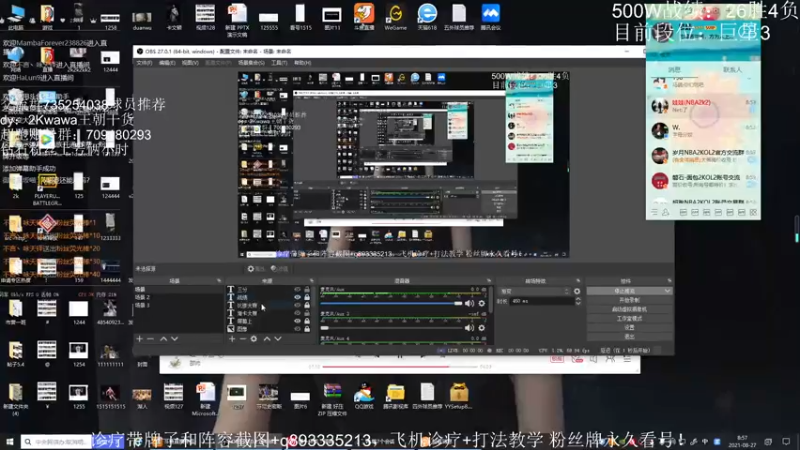The image size is (800, 450).
Task: Adjust the transition duration stepper arrows
Action: 578,301
